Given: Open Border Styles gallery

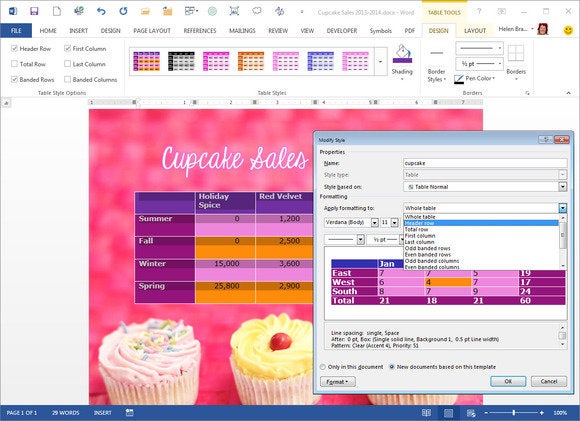Looking at the screenshot, I should (436, 66).
